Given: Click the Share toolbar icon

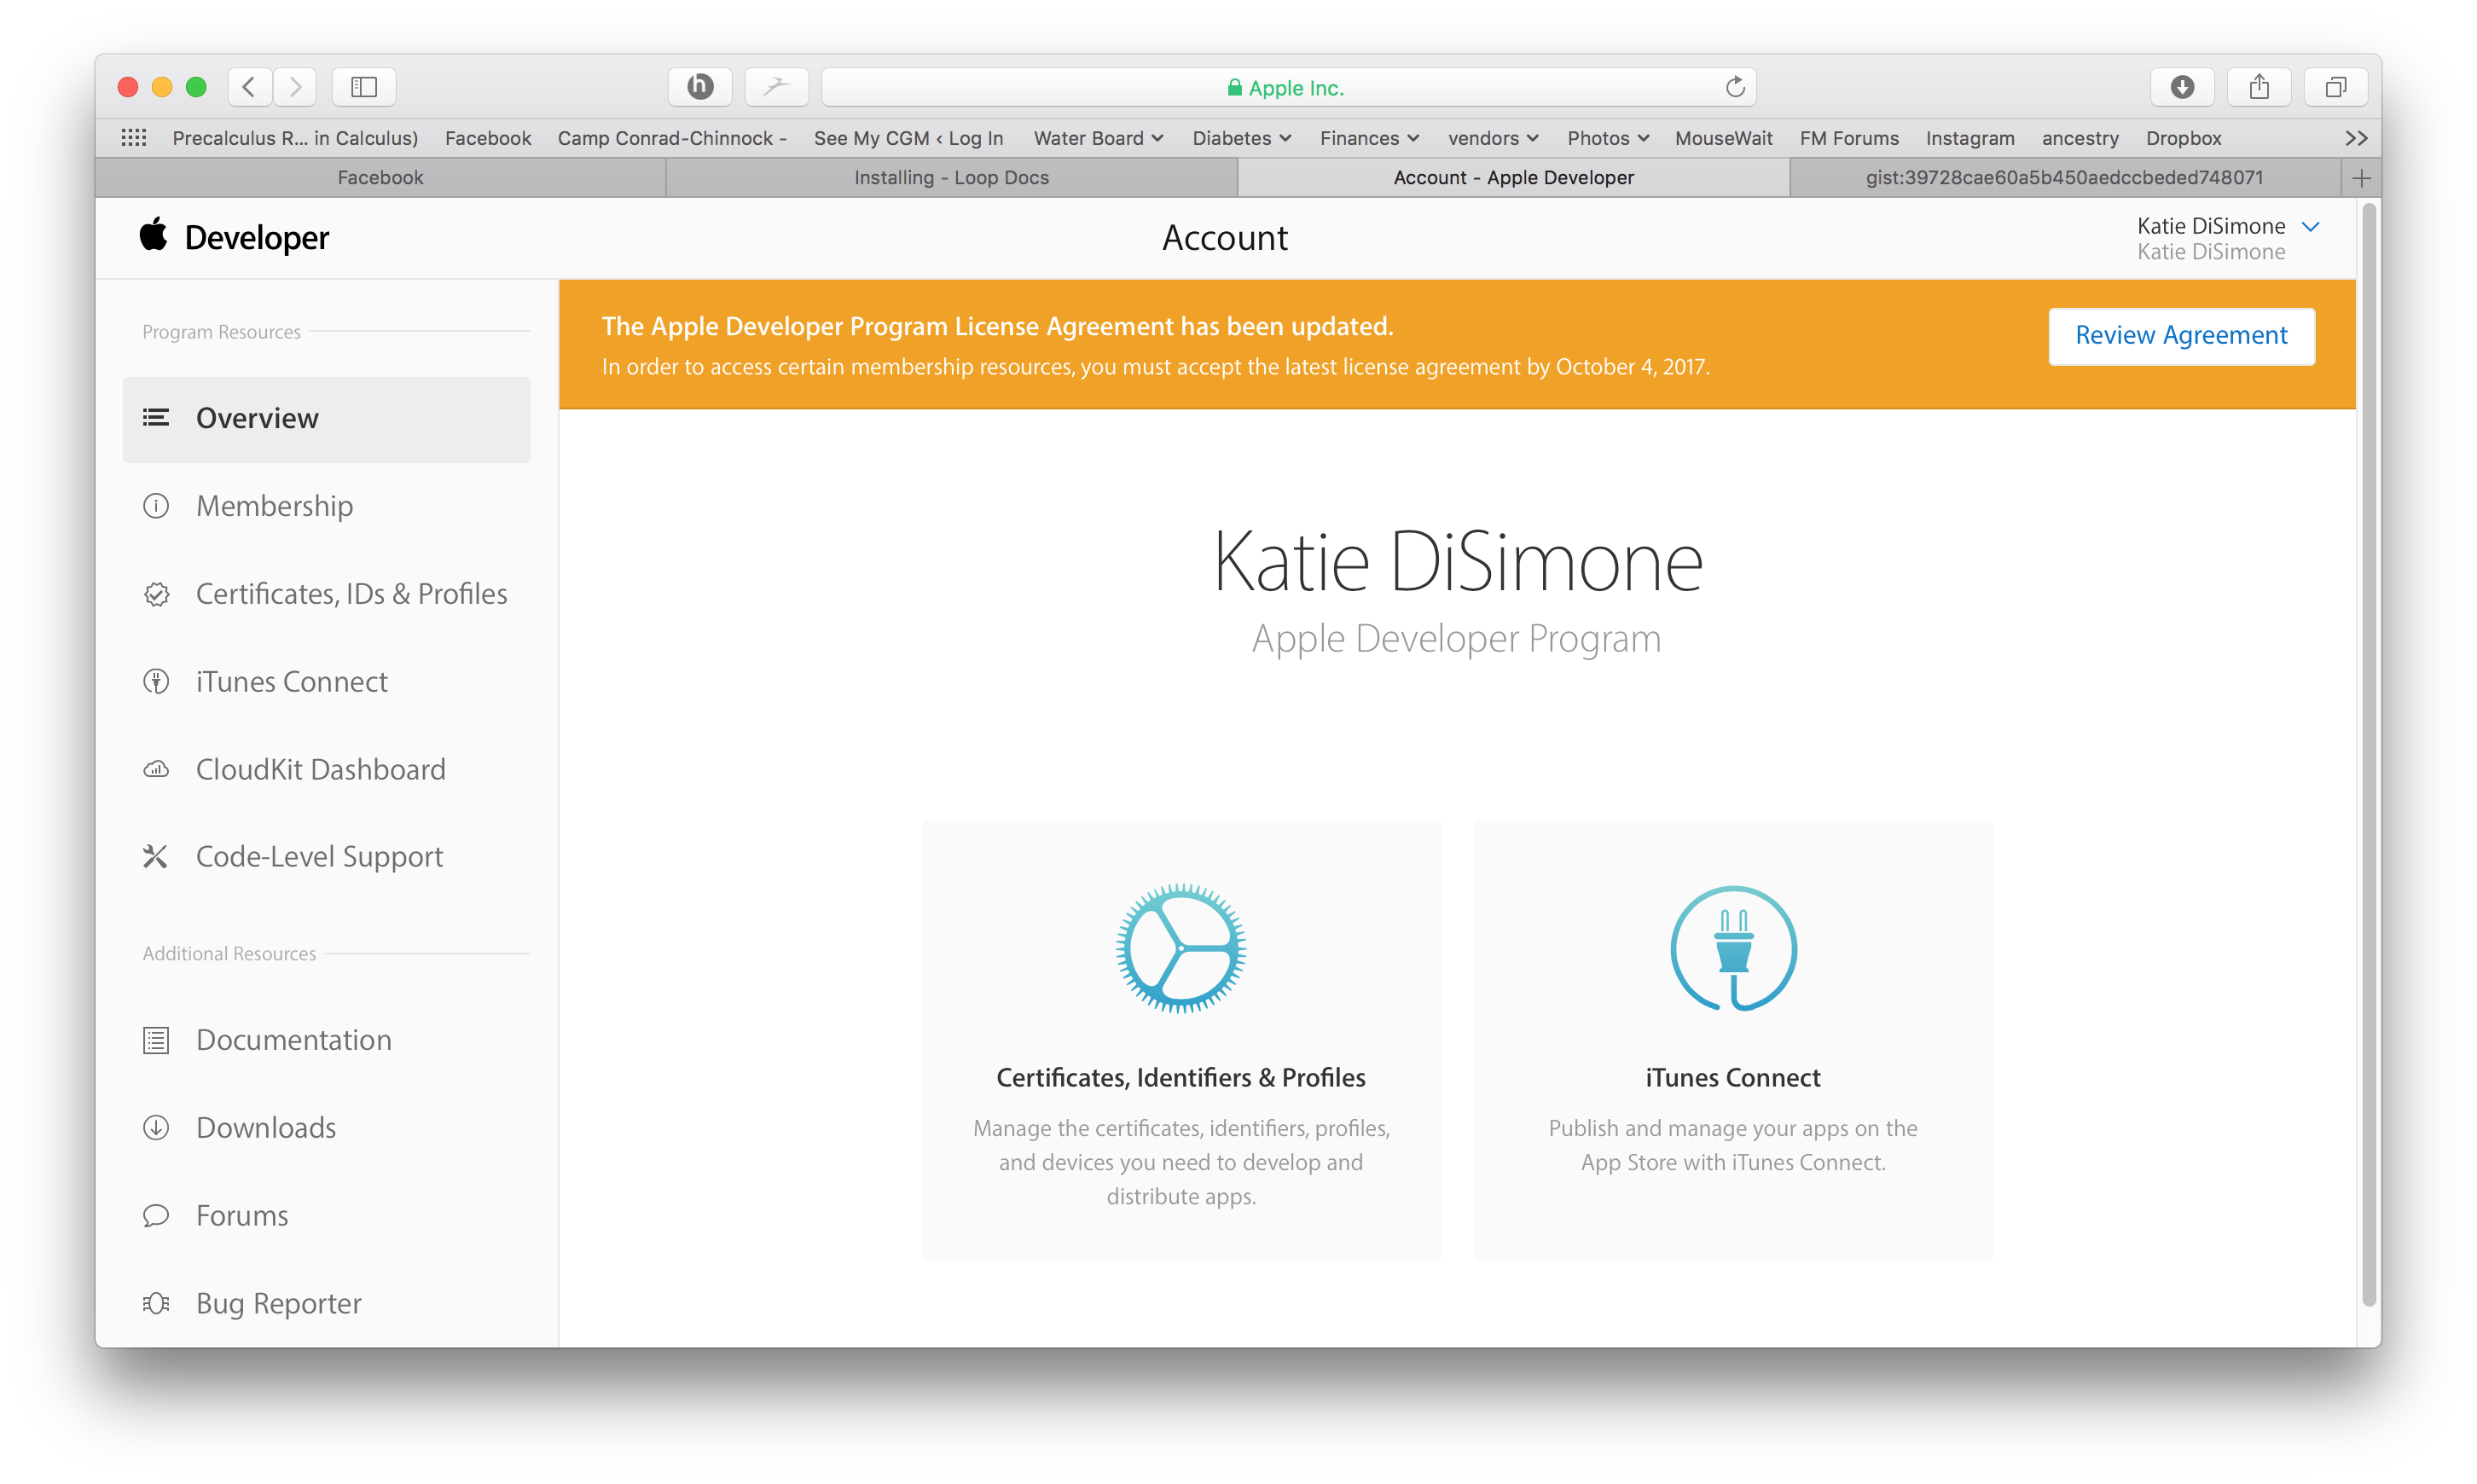Looking at the screenshot, I should point(2259,87).
